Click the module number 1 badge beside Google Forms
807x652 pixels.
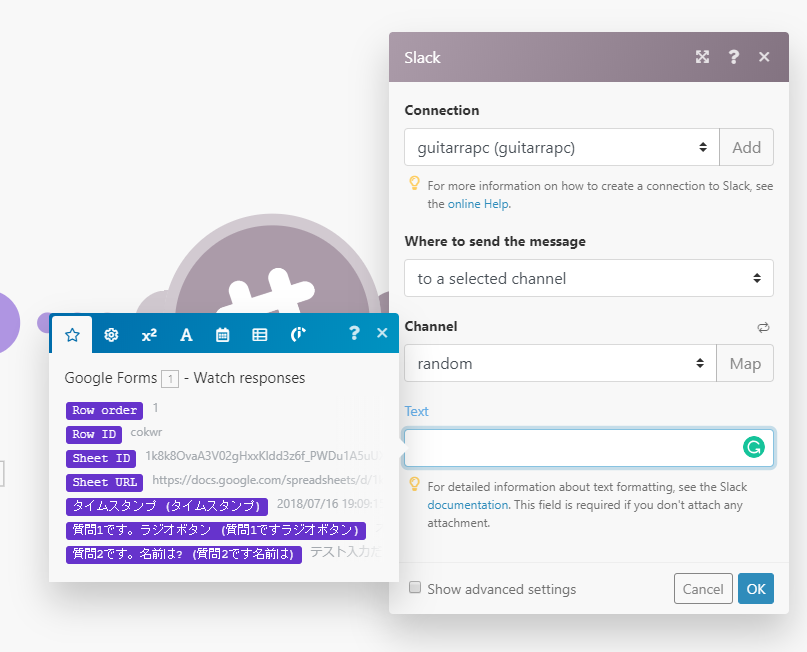pyautogui.click(x=170, y=379)
